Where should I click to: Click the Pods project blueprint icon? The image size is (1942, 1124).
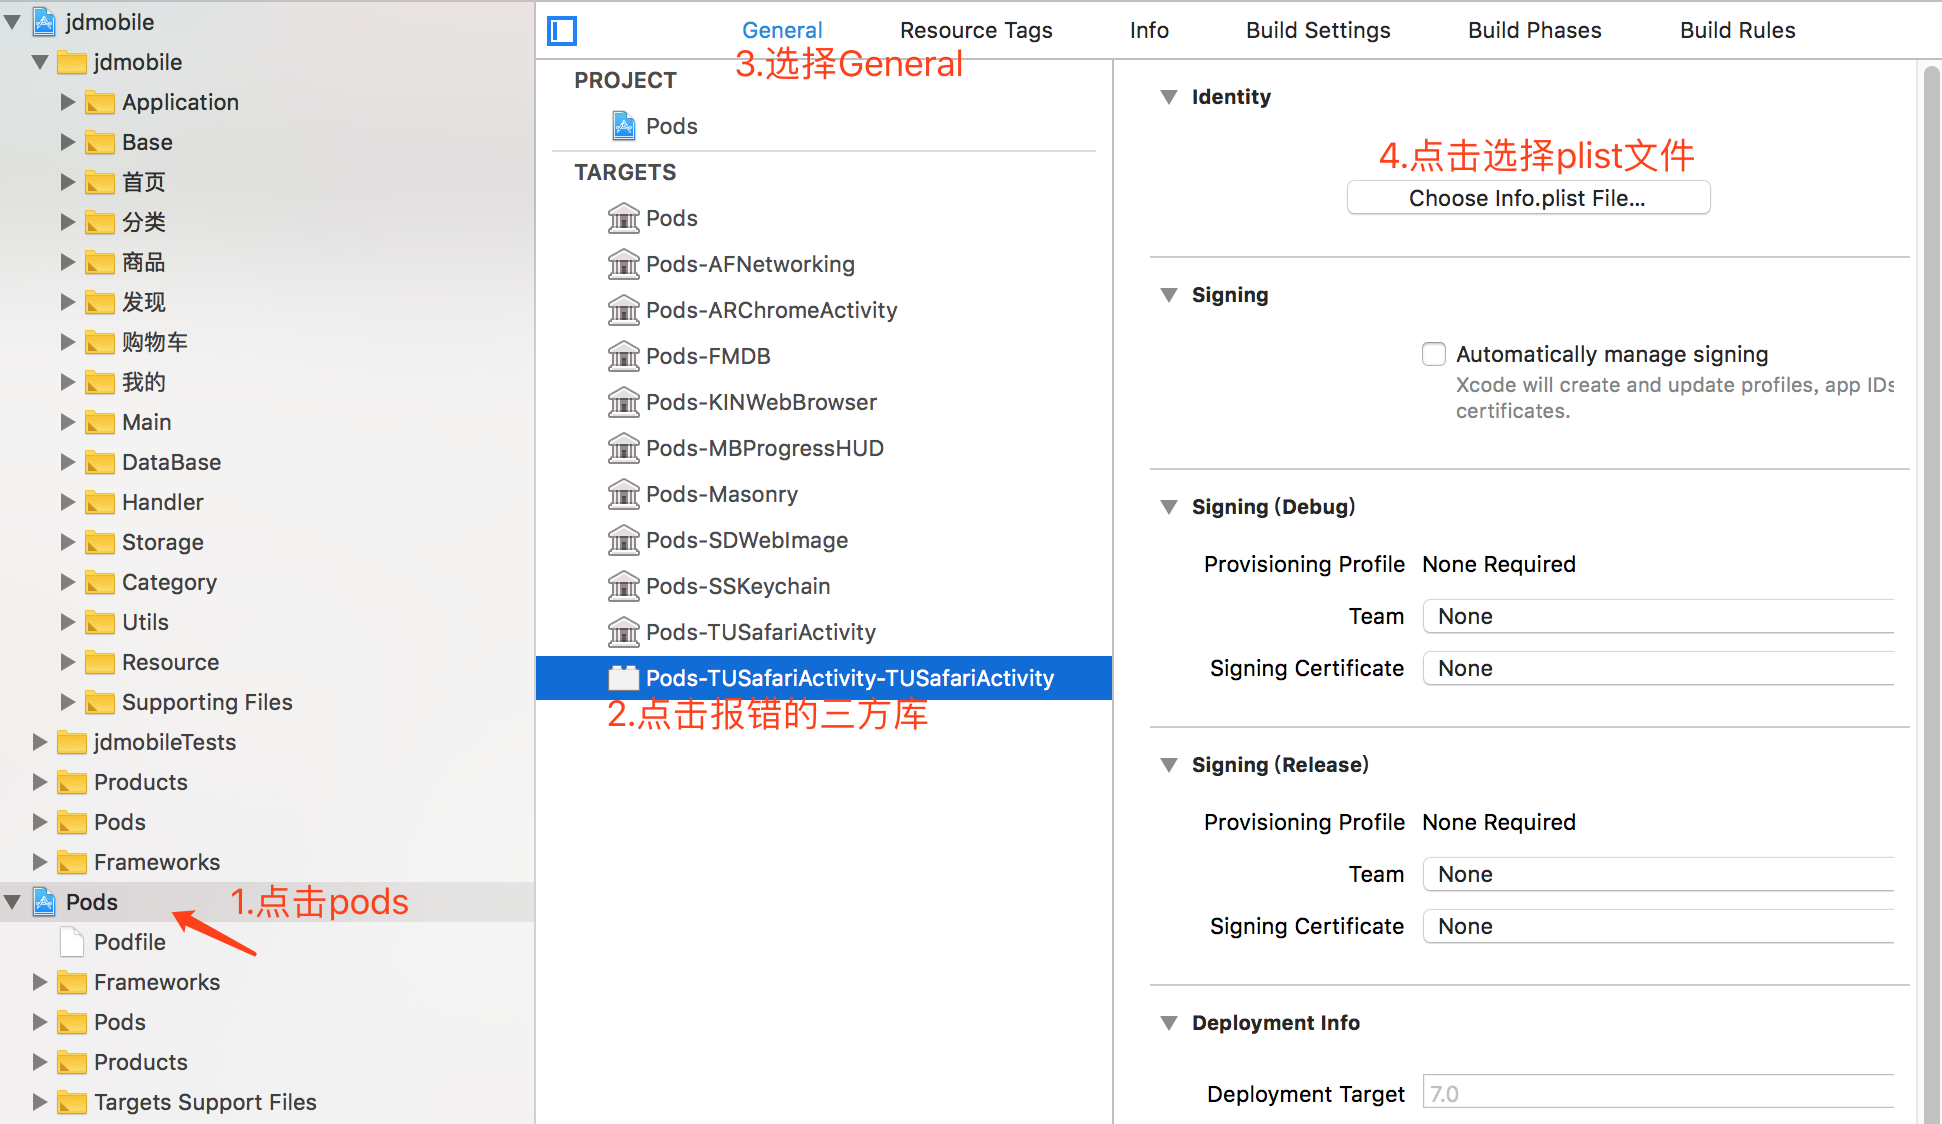point(624,126)
